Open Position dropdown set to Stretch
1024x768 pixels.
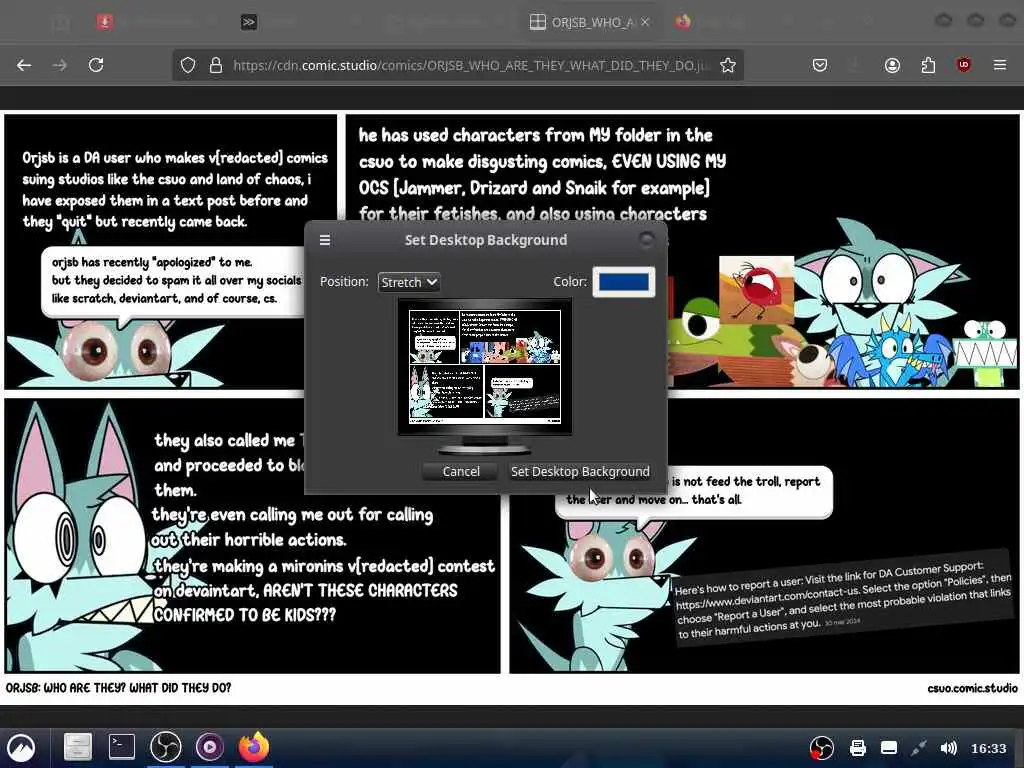(x=409, y=282)
